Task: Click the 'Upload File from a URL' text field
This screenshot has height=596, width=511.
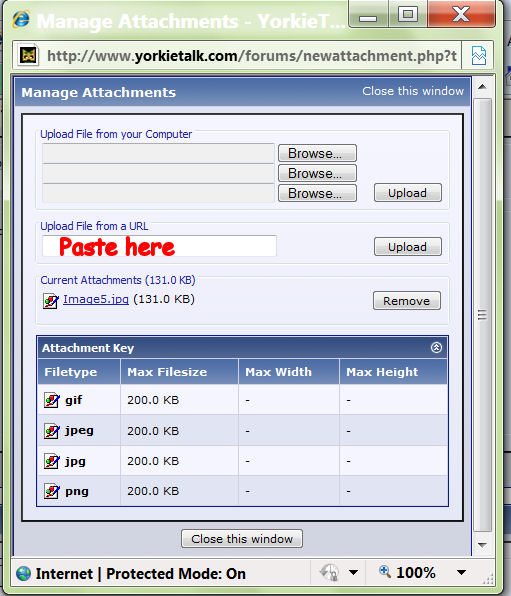Action: pos(159,246)
